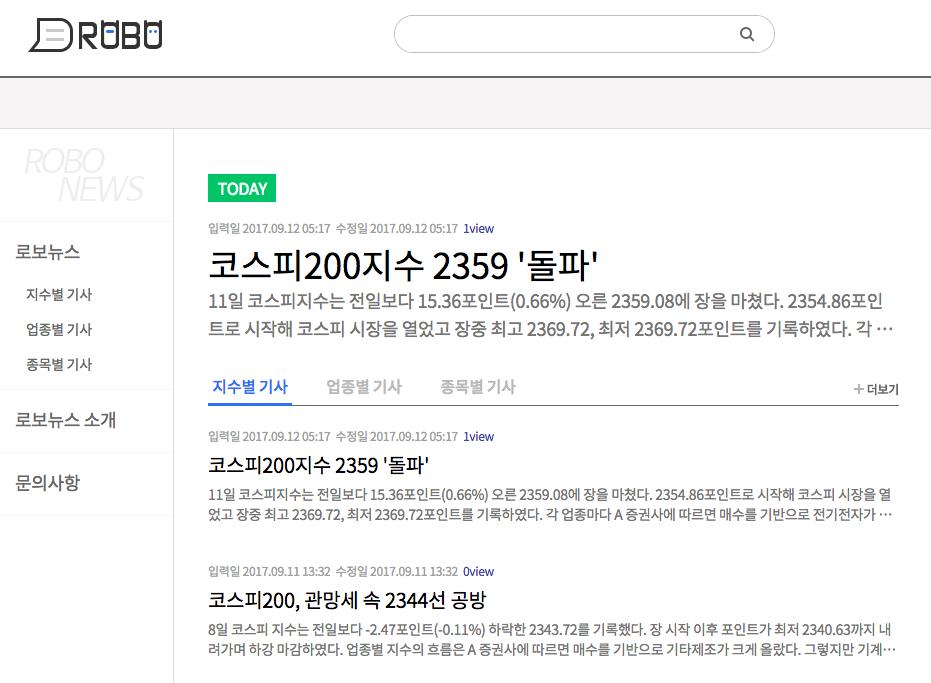931x683 pixels.
Task: Click the search magnifier icon
Action: [747, 34]
